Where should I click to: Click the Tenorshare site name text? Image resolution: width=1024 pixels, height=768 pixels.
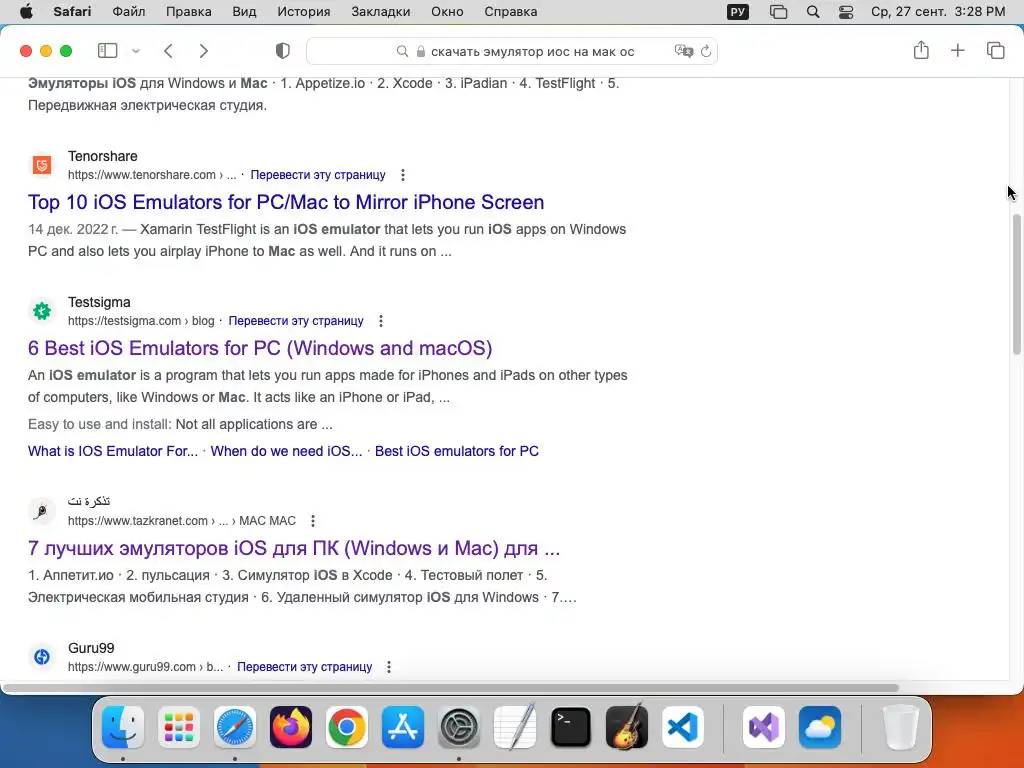(103, 156)
